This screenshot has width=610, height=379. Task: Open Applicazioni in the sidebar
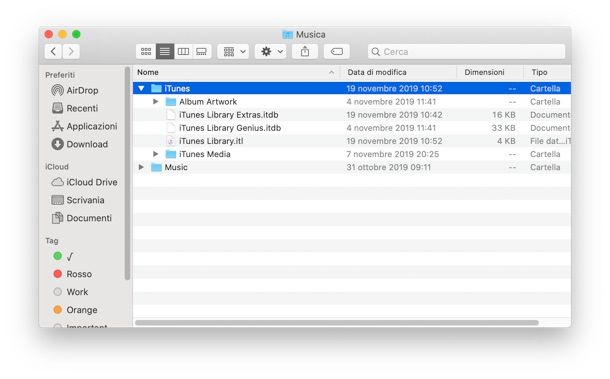84,126
